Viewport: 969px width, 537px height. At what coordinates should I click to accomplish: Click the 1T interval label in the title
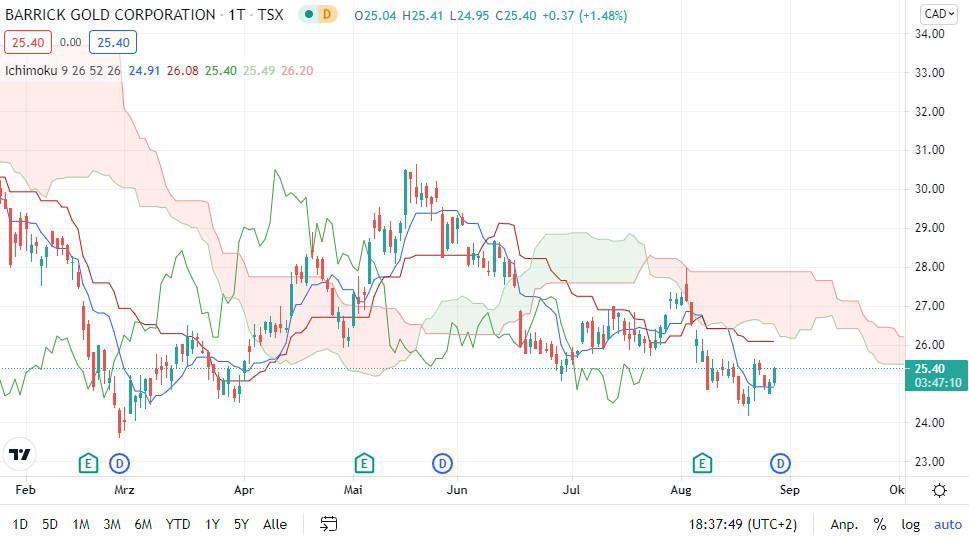(x=237, y=15)
